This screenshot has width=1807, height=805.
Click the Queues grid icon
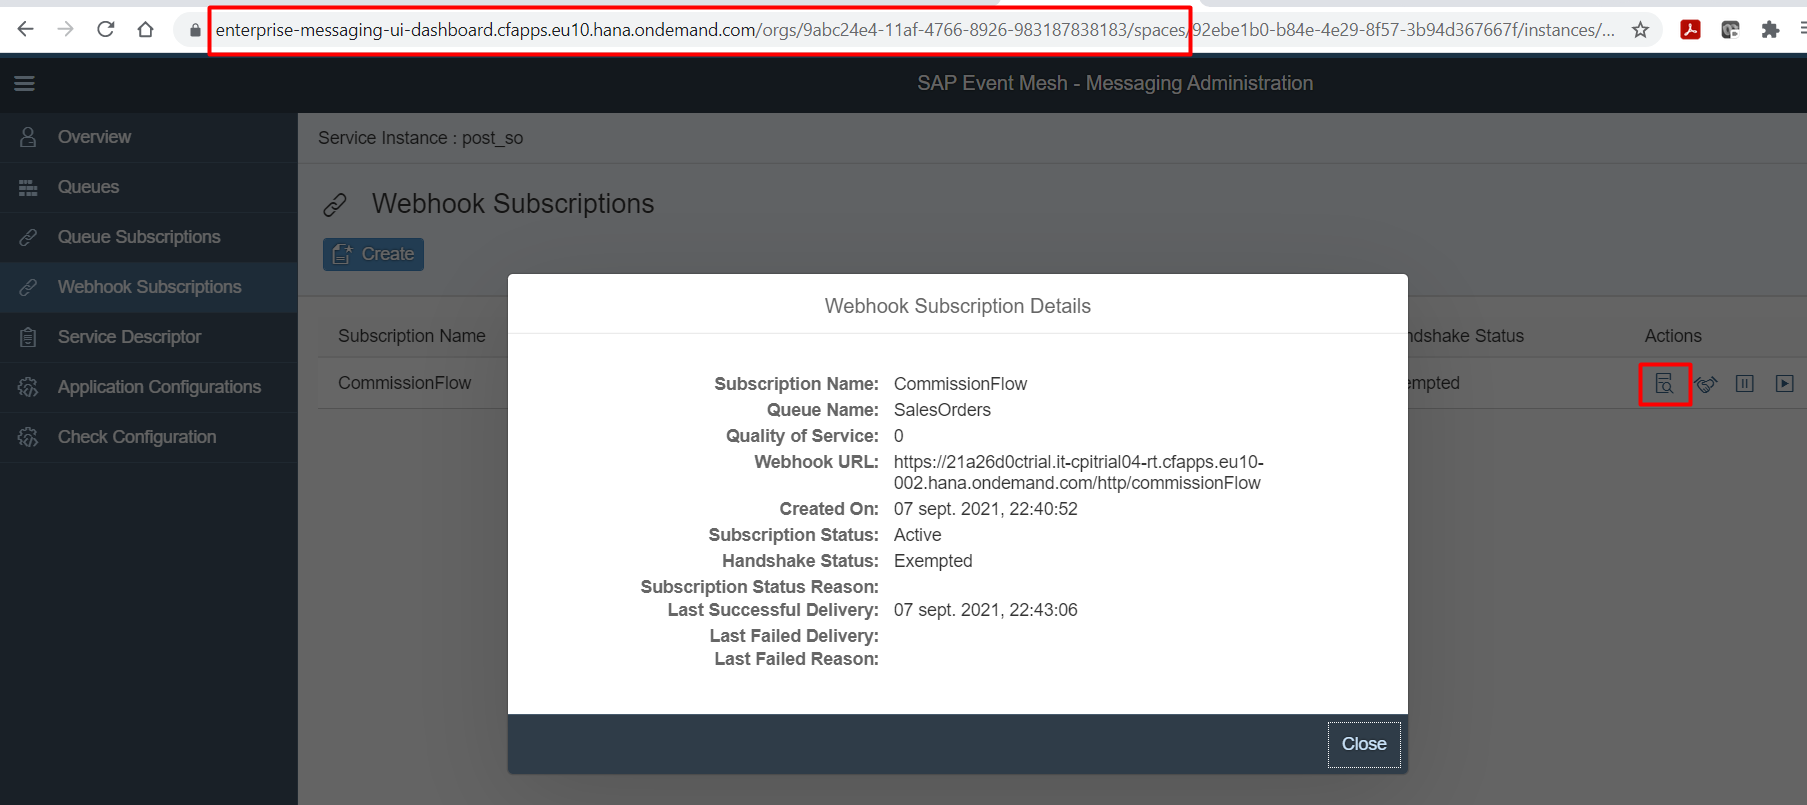click(x=28, y=187)
